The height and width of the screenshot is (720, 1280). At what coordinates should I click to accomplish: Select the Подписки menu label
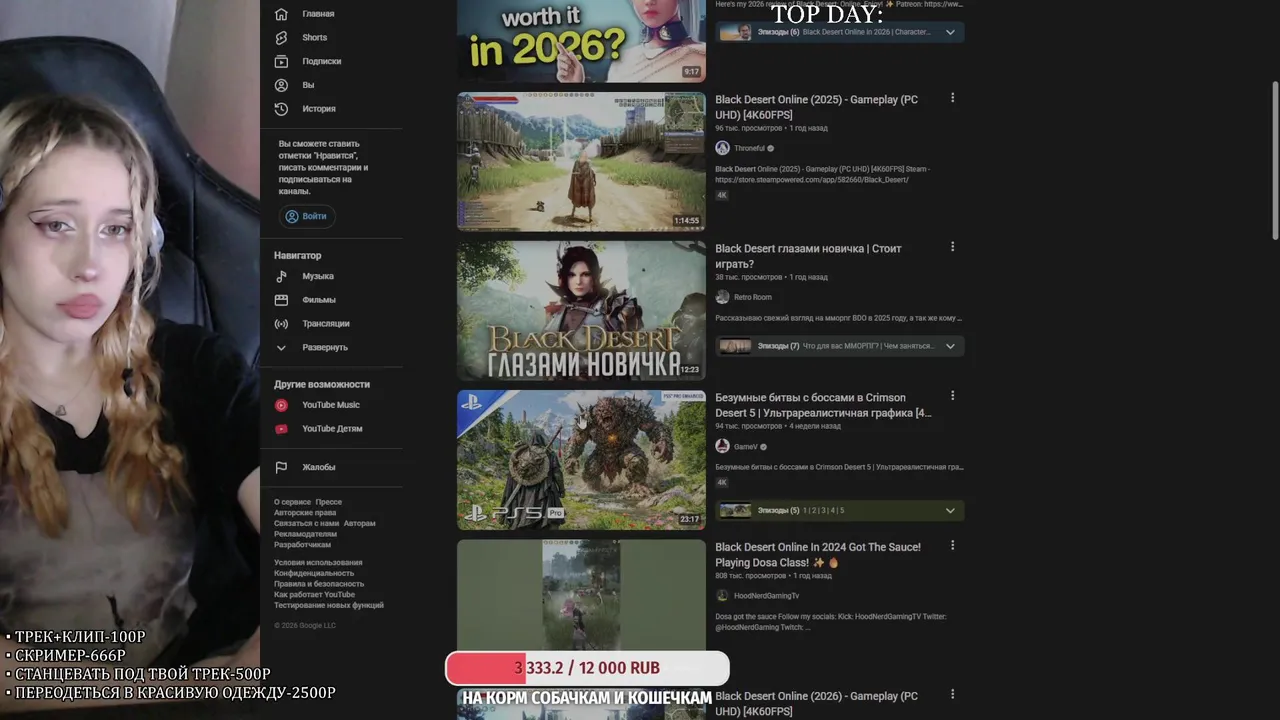(321, 61)
